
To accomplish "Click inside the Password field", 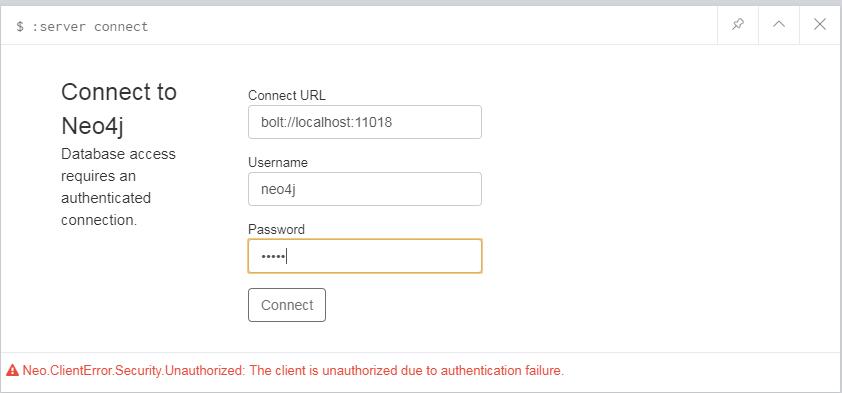I will point(365,256).
